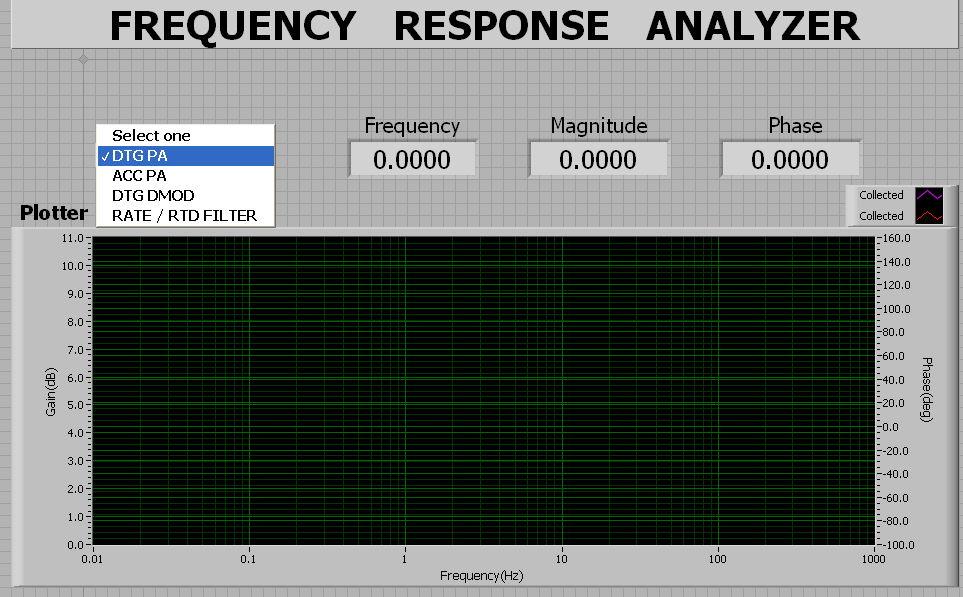Click the red Collected plot swatch

coord(929,216)
